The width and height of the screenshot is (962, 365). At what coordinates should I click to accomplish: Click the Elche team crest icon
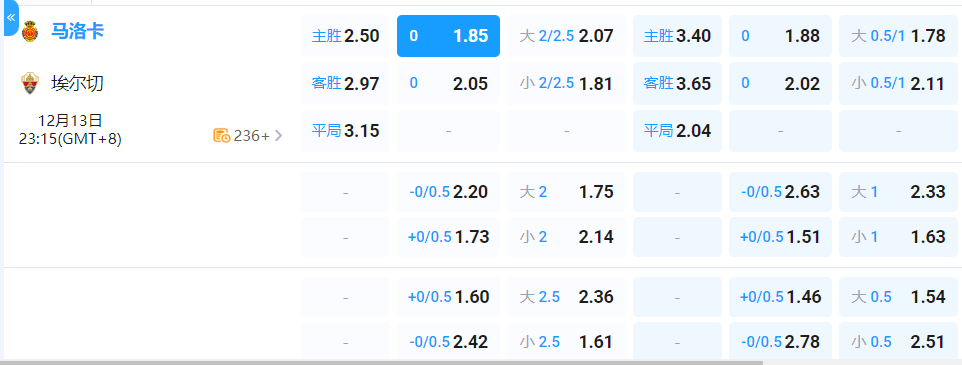tap(29, 83)
